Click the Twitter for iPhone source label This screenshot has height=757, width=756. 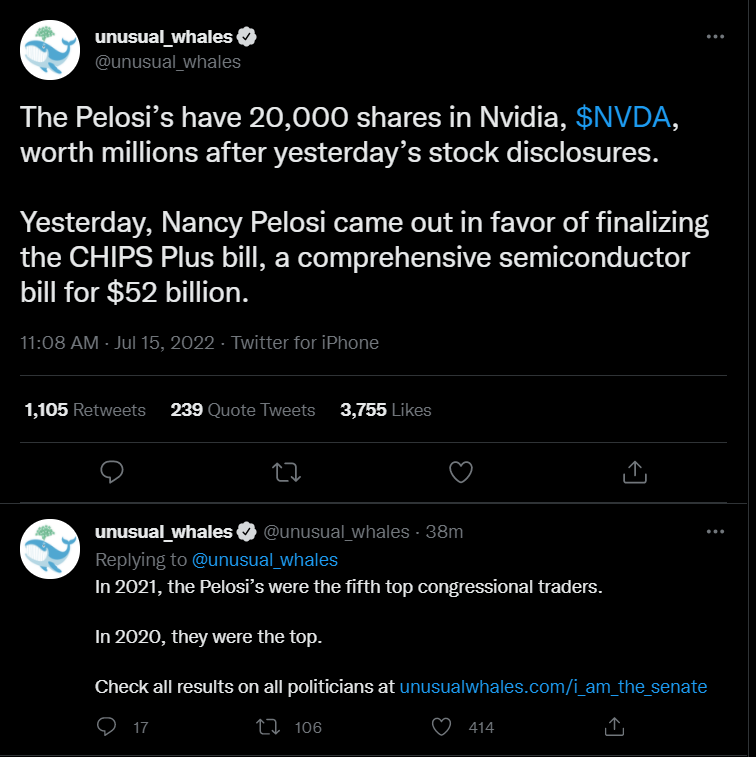pyautogui.click(x=305, y=343)
